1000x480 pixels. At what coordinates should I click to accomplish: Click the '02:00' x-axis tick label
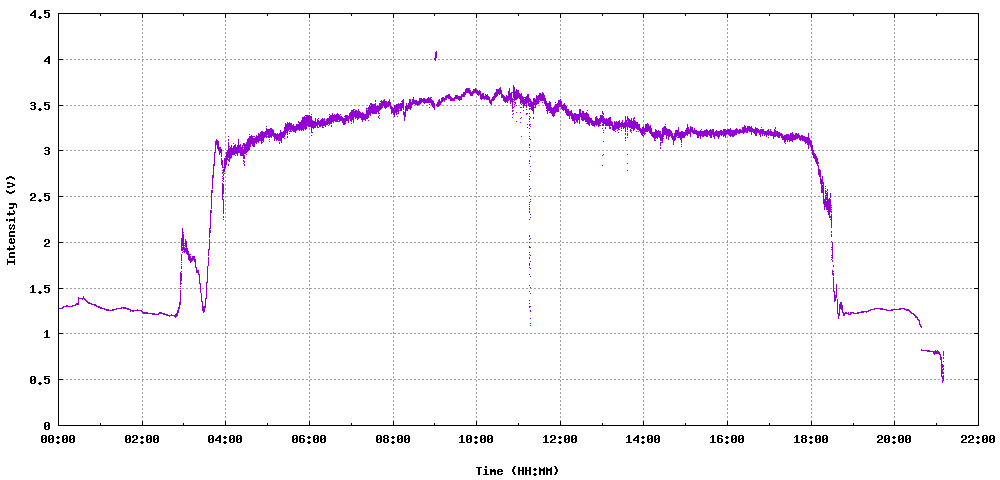(x=142, y=439)
